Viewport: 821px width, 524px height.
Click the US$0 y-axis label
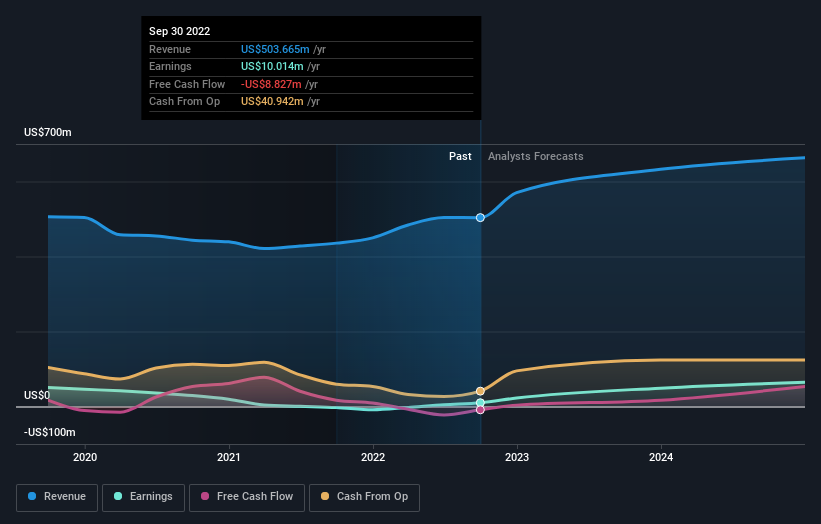[37, 395]
